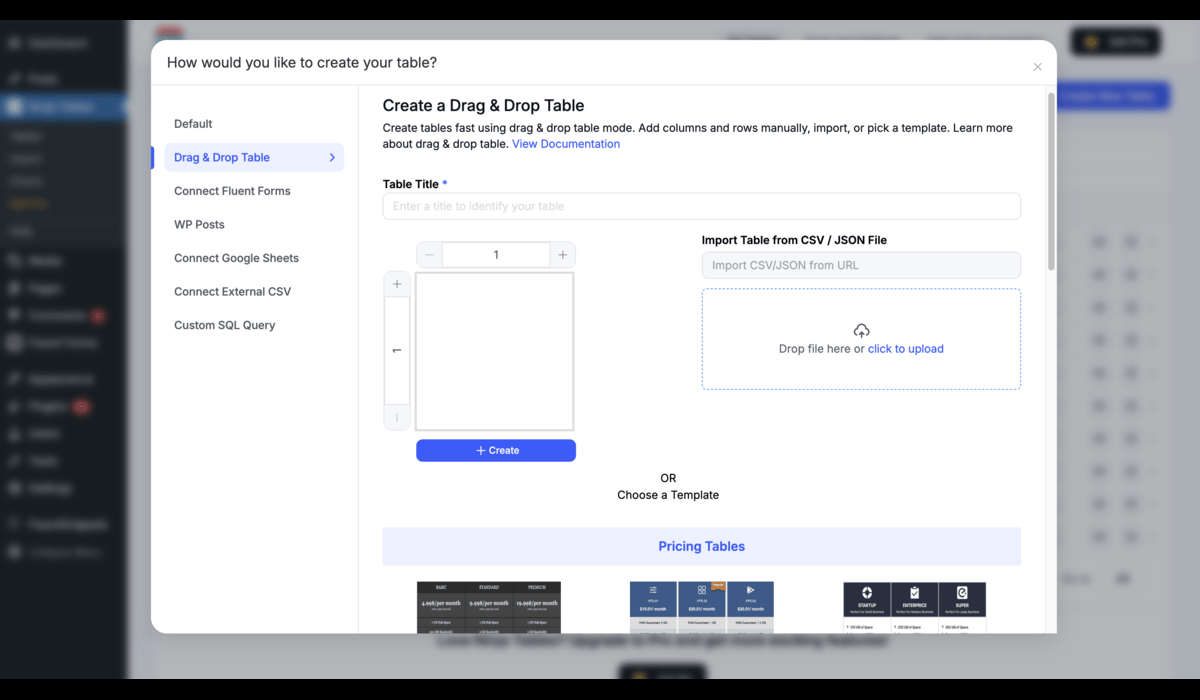Image resolution: width=1200 pixels, height=700 pixels.
Task: Increase row count with vertical plus button
Action: click(x=397, y=285)
